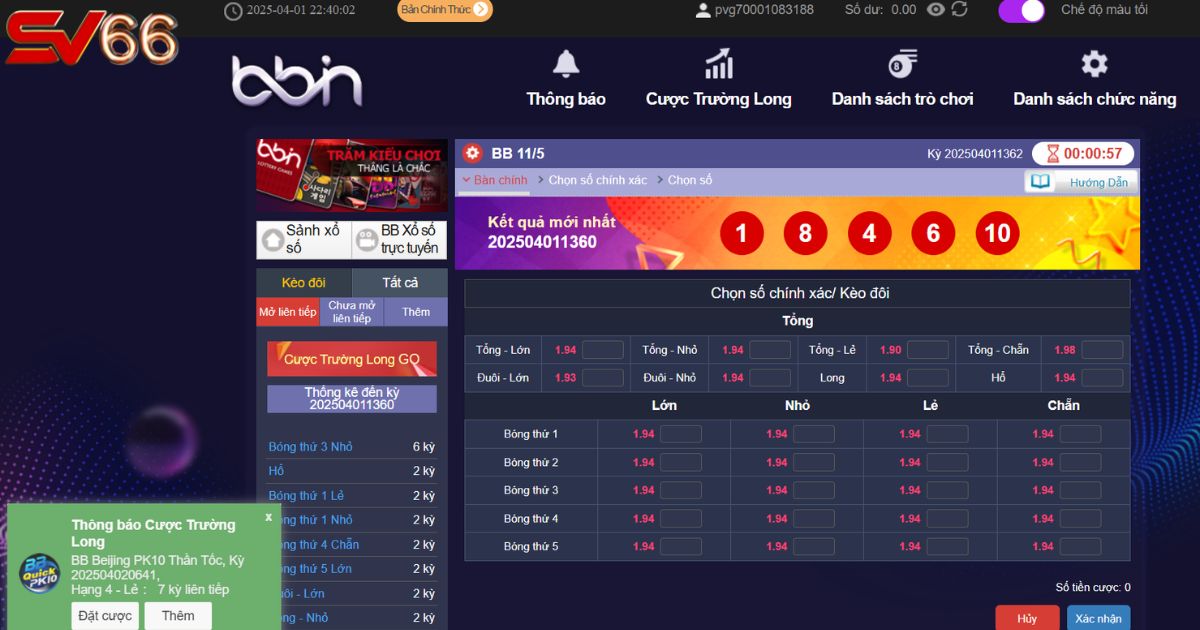Click Cược Trường Long GO banner
This screenshot has height=630, width=1200.
pyautogui.click(x=351, y=359)
